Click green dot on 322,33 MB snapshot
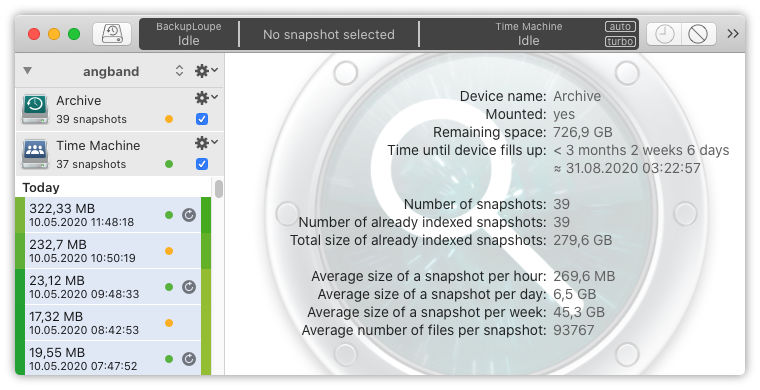Screen dimensions: 760x390 tap(169, 215)
